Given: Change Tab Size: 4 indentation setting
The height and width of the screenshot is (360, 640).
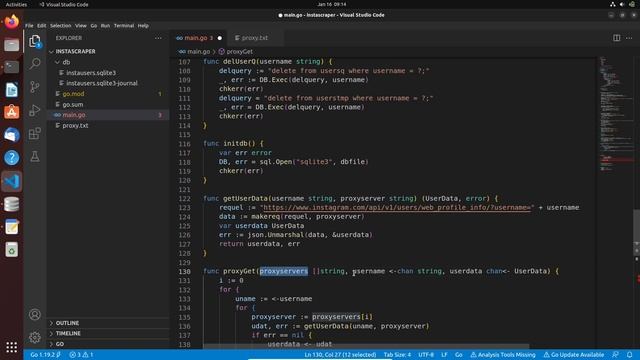Looking at the screenshot, I should pos(397,355).
